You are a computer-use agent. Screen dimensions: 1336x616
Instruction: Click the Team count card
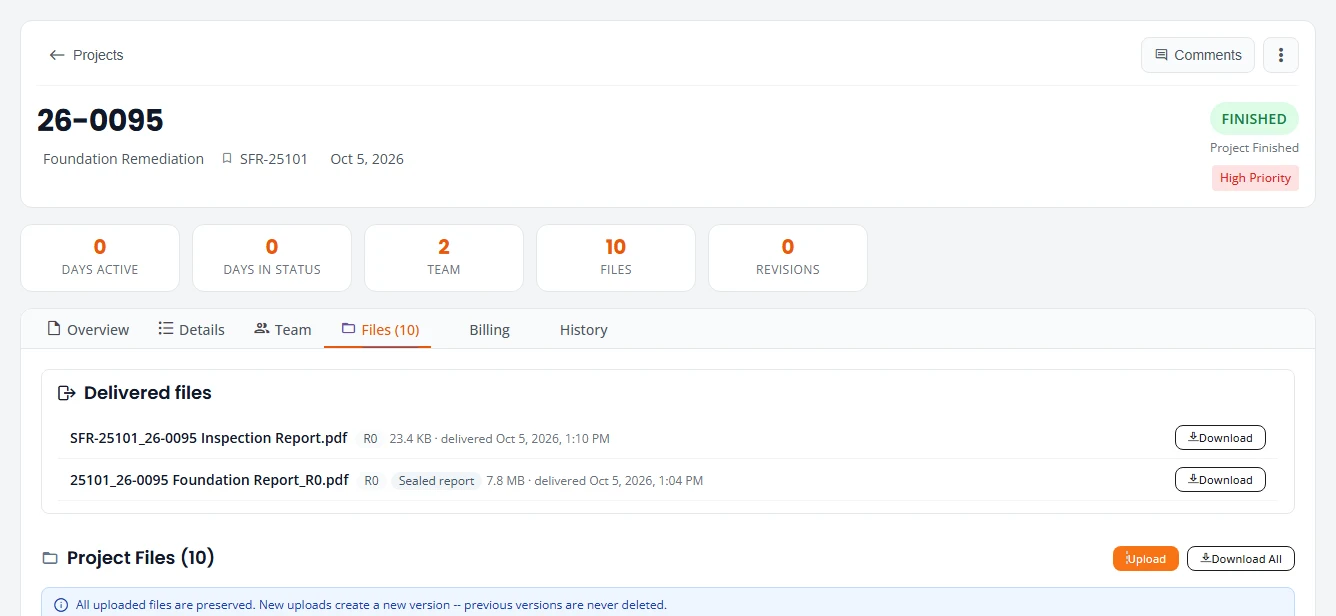(444, 258)
